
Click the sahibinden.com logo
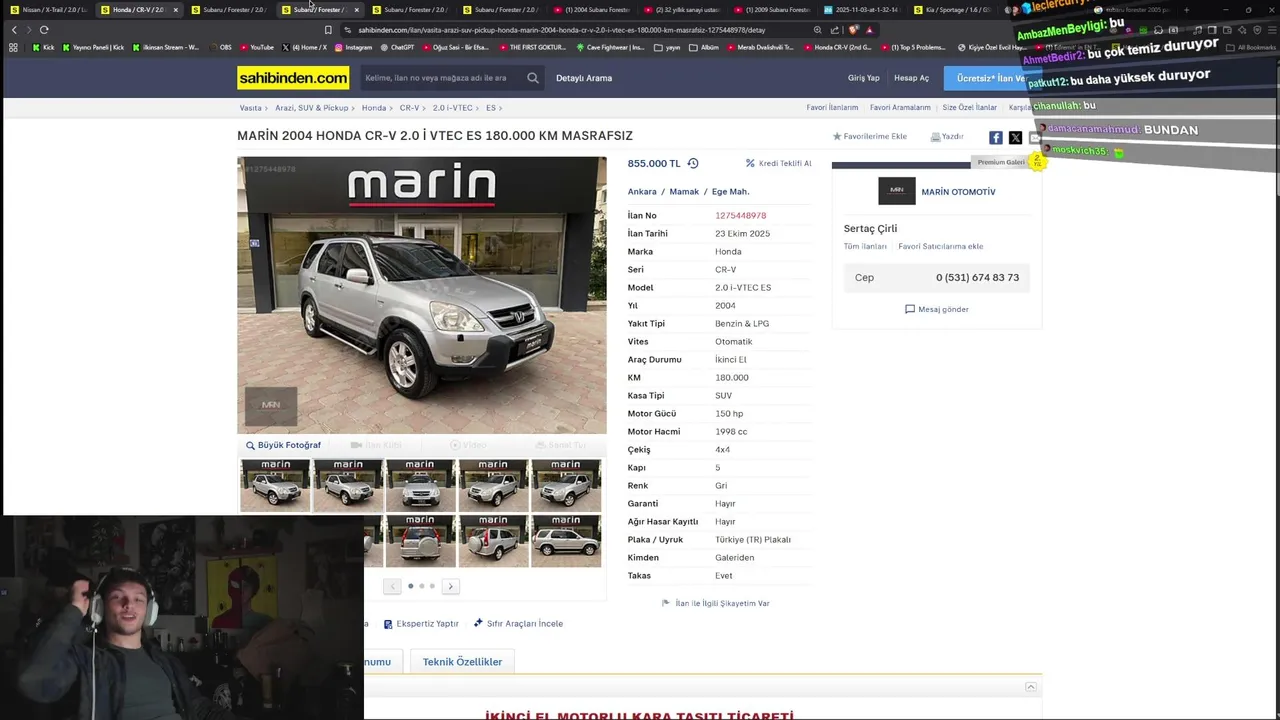(x=293, y=78)
